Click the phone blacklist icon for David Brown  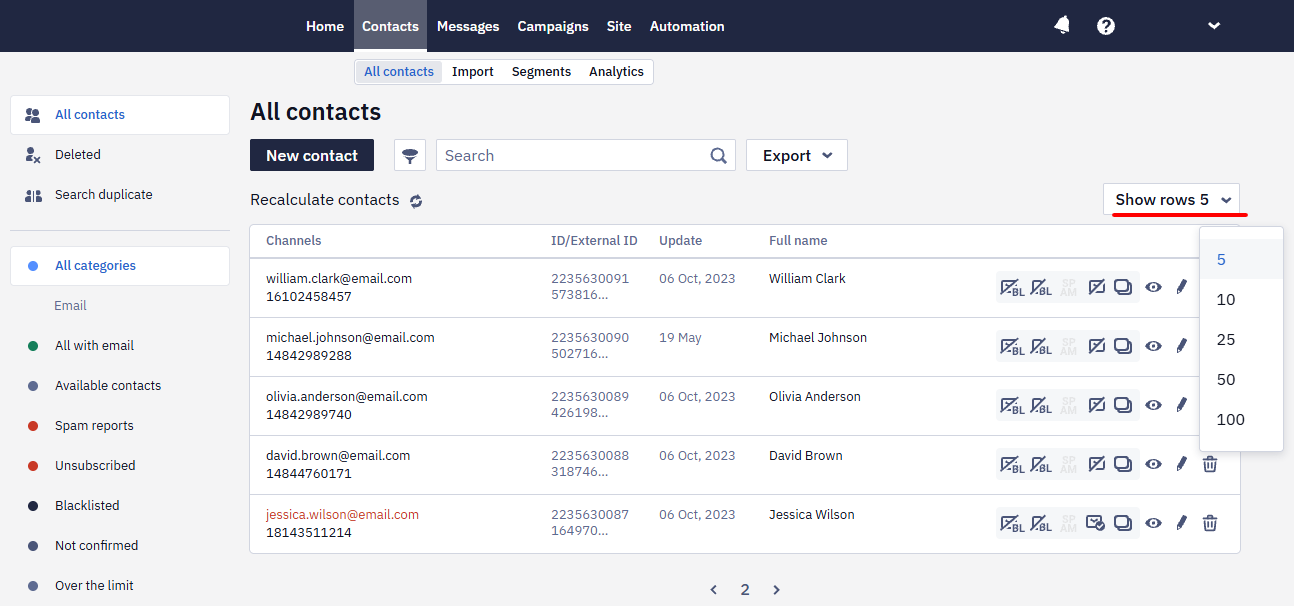click(x=1041, y=465)
